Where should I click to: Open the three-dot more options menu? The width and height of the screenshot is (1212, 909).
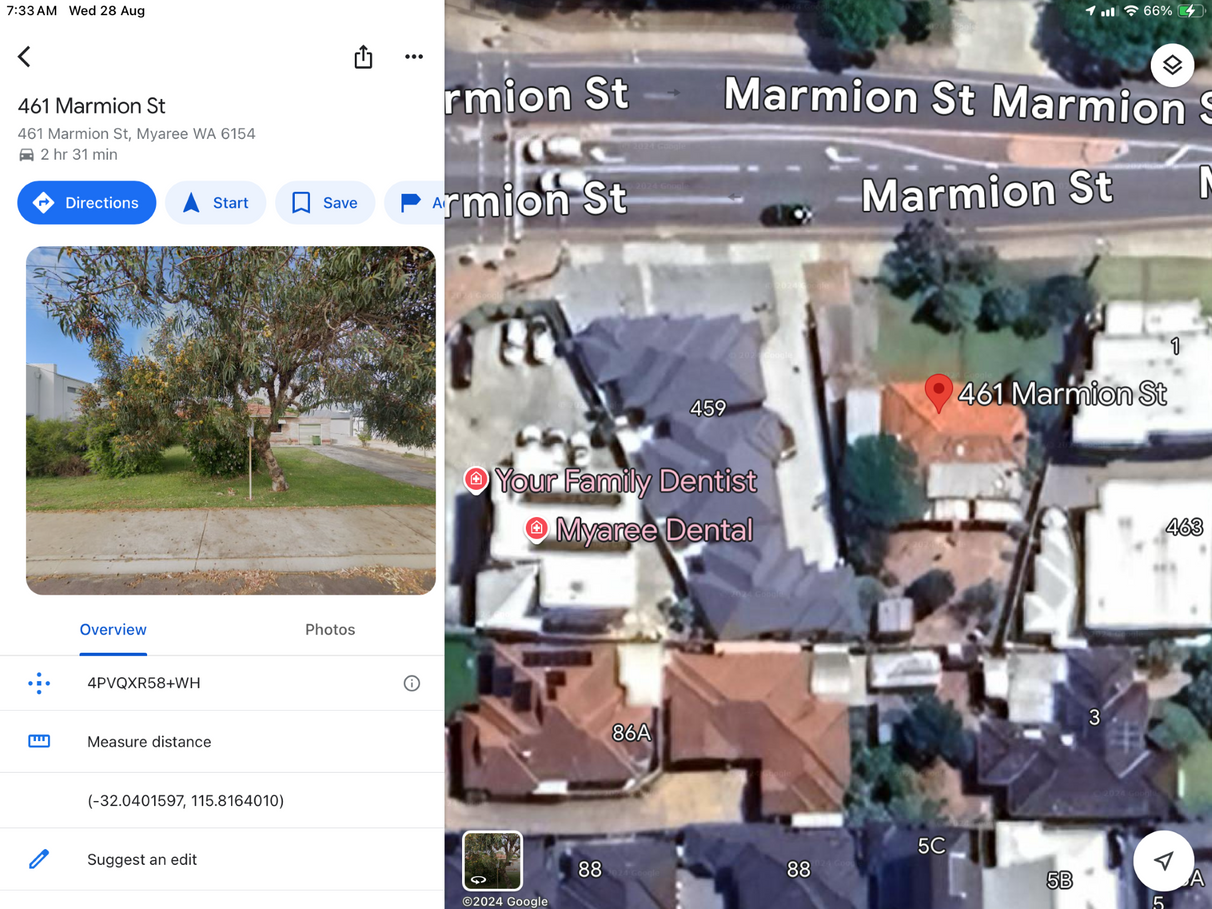point(414,57)
